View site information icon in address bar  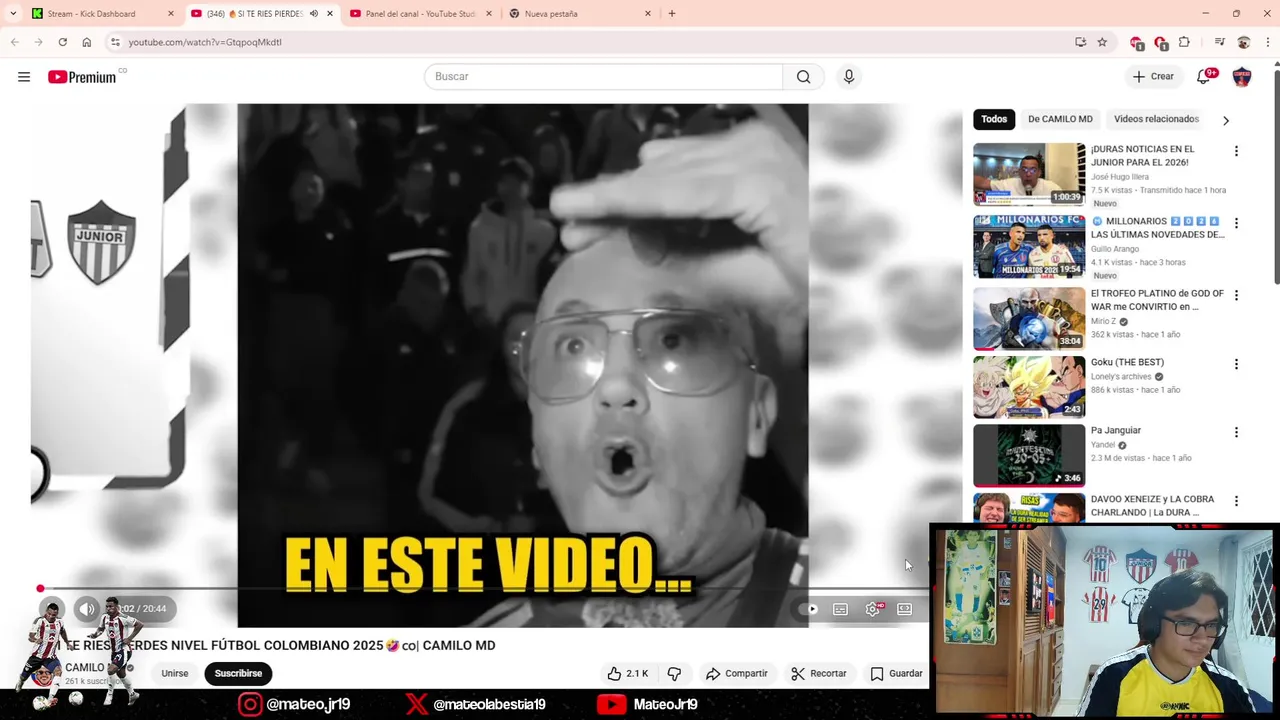[x=115, y=42]
